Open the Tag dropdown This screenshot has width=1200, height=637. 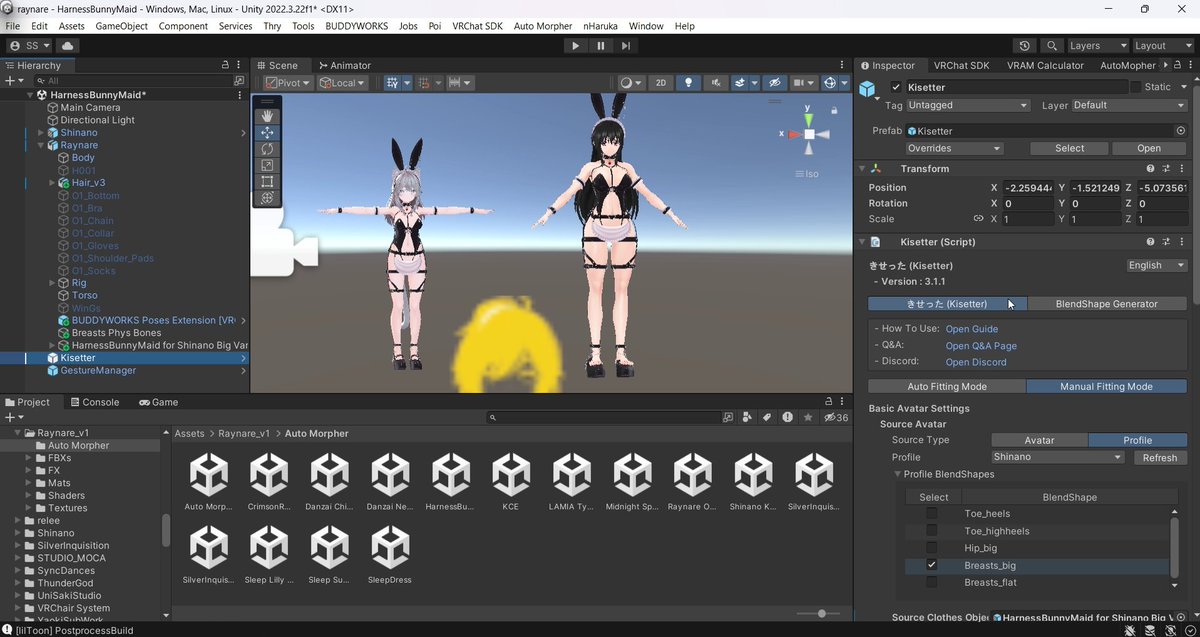pos(968,105)
